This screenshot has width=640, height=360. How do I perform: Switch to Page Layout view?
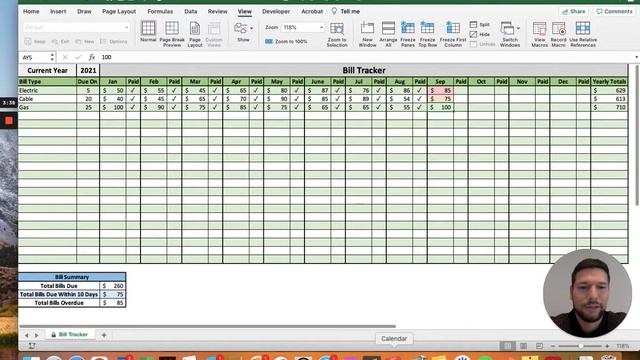[x=195, y=33]
